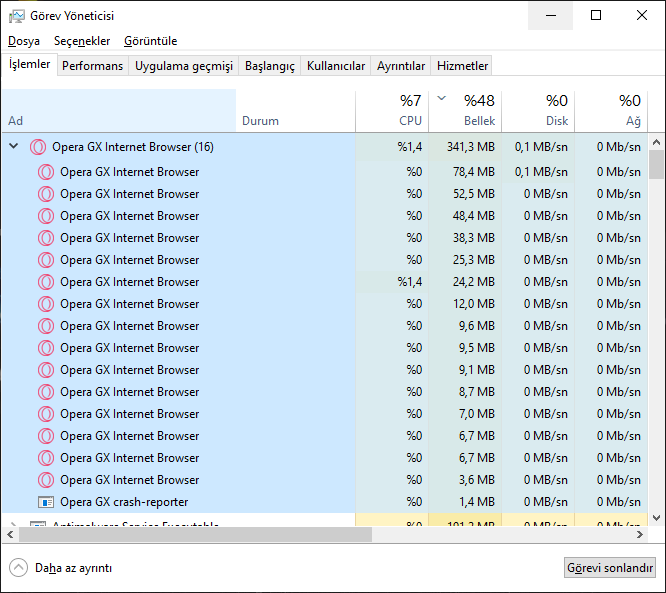
Task: Click the Opera icon in the 9,1 MB row
Action: point(46,370)
